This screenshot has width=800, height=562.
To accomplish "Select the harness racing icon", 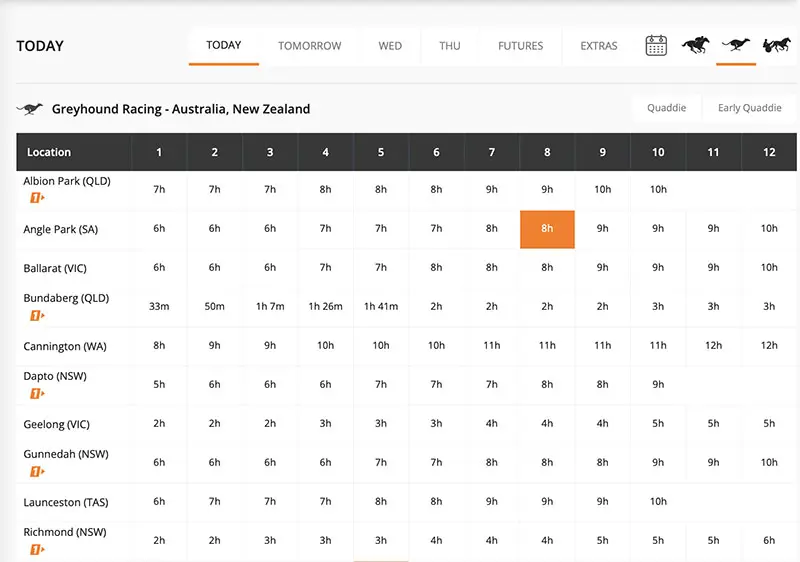I will 777,45.
